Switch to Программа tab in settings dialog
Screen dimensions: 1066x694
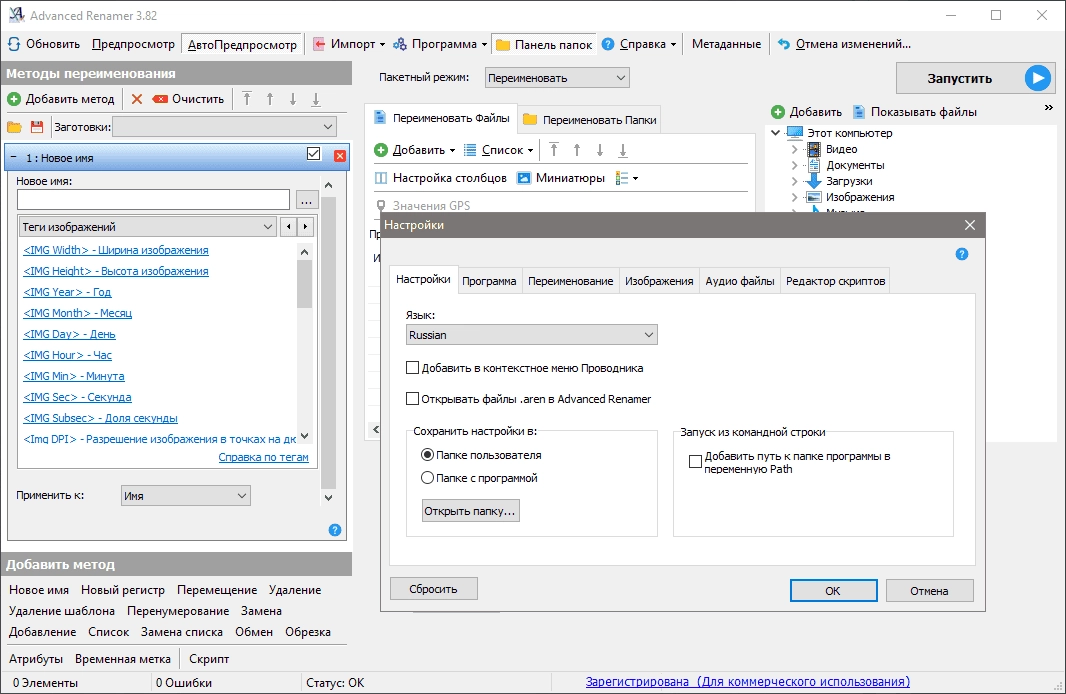tap(489, 281)
